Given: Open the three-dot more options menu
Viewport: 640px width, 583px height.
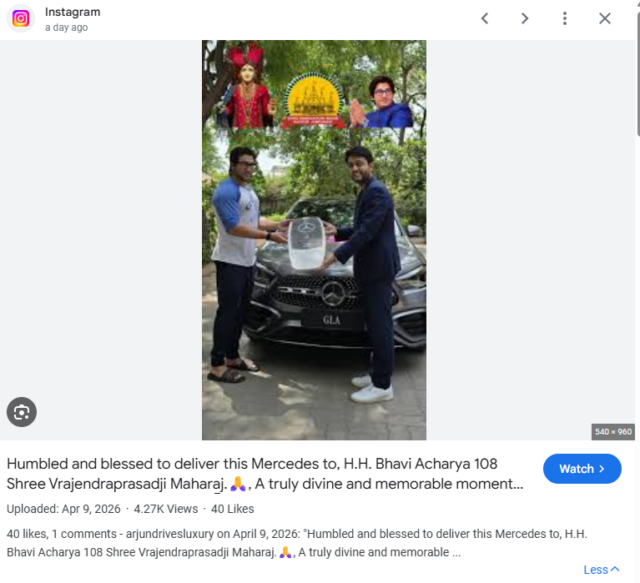Looking at the screenshot, I should pos(565,18).
